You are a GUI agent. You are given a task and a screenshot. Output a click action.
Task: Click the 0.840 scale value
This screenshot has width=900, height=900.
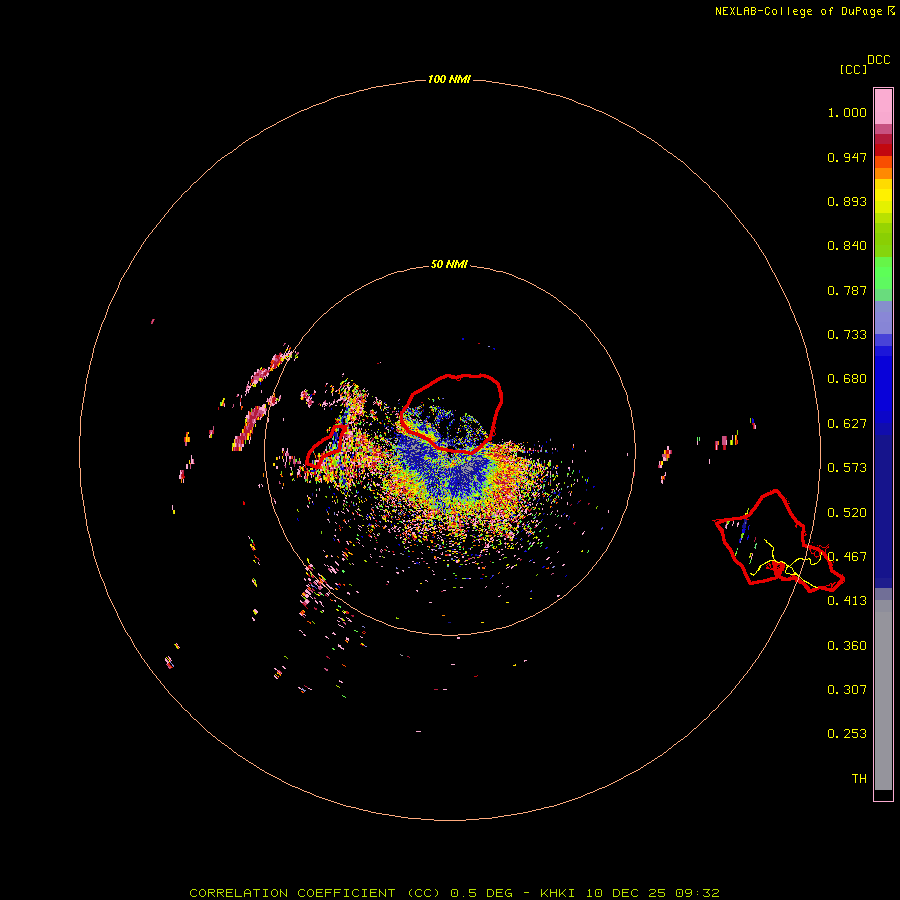tap(847, 246)
